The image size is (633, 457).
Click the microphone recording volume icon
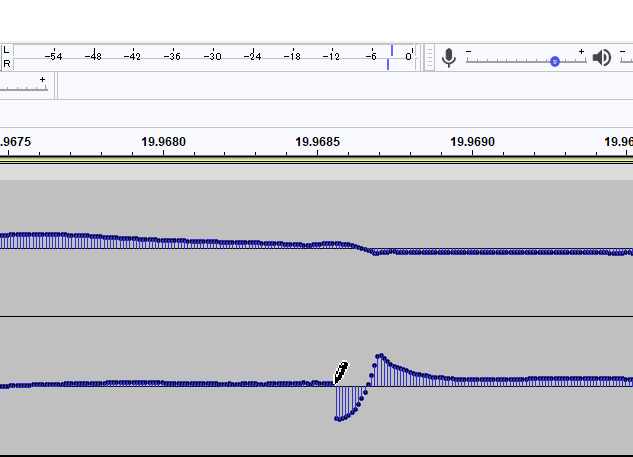pos(449,58)
